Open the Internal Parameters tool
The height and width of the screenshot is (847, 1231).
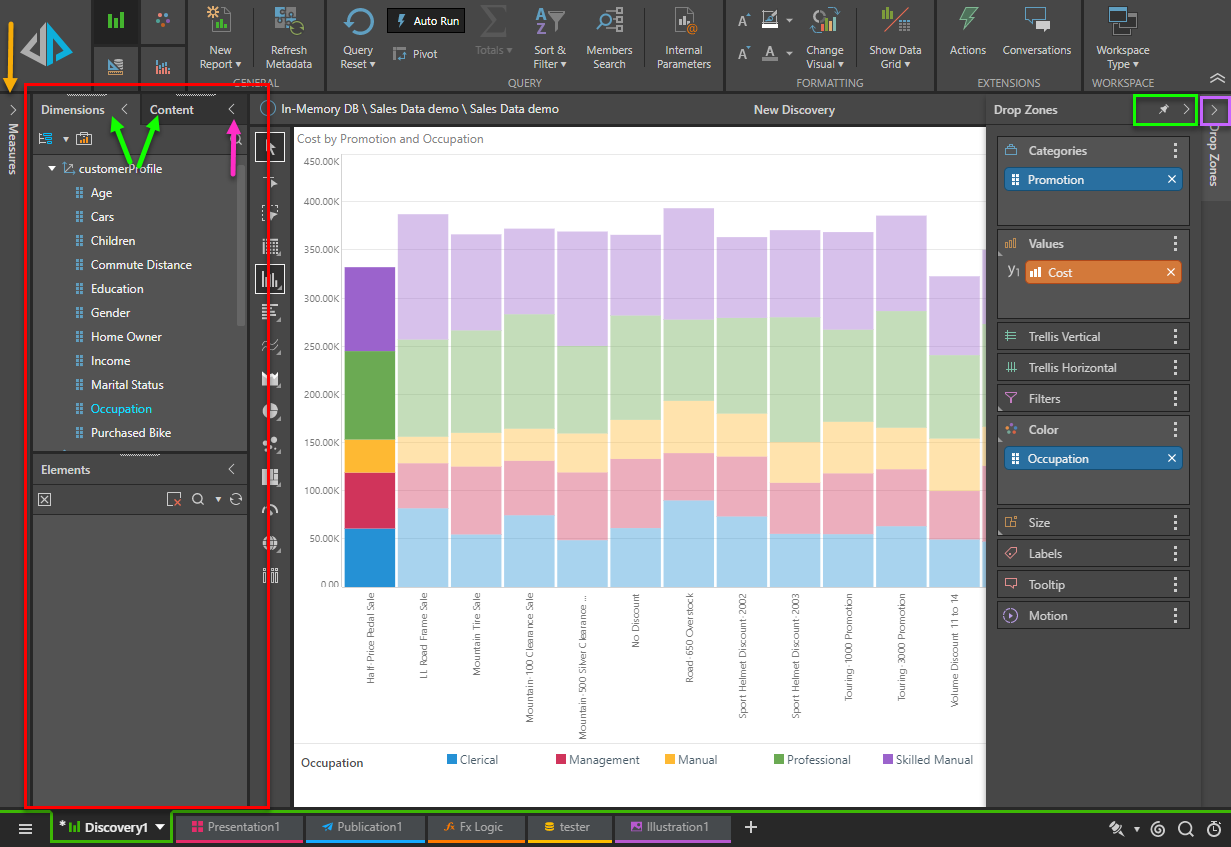(687, 21)
